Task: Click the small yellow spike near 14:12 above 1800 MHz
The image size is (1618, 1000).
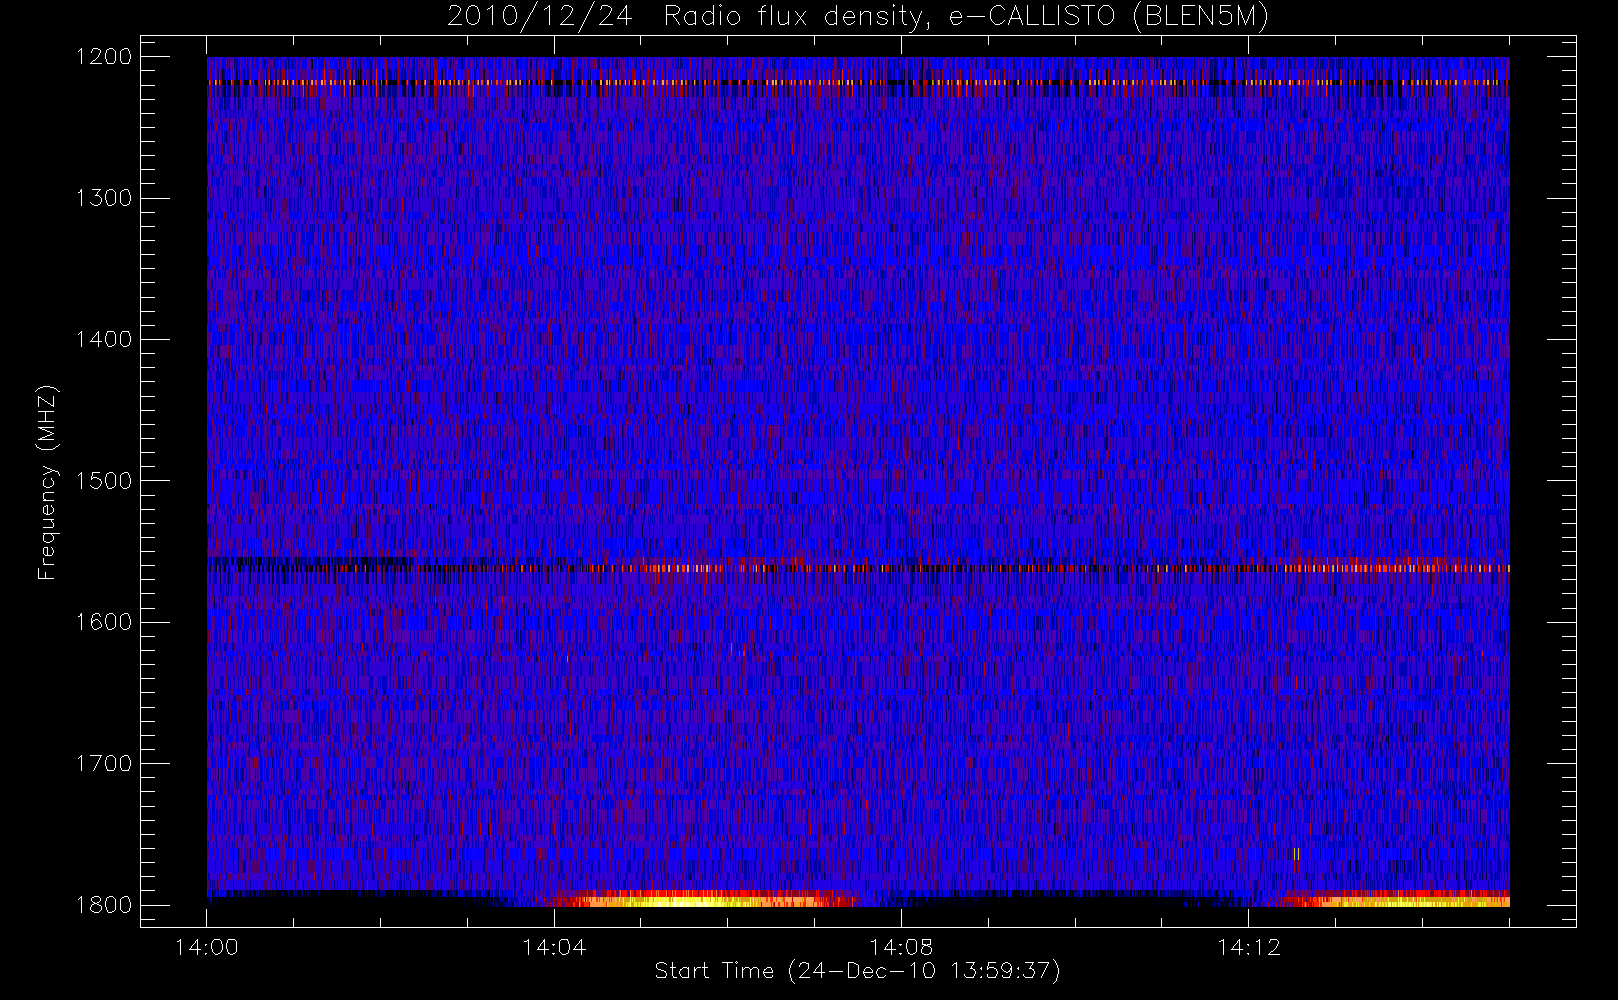Action: pos(1296,854)
